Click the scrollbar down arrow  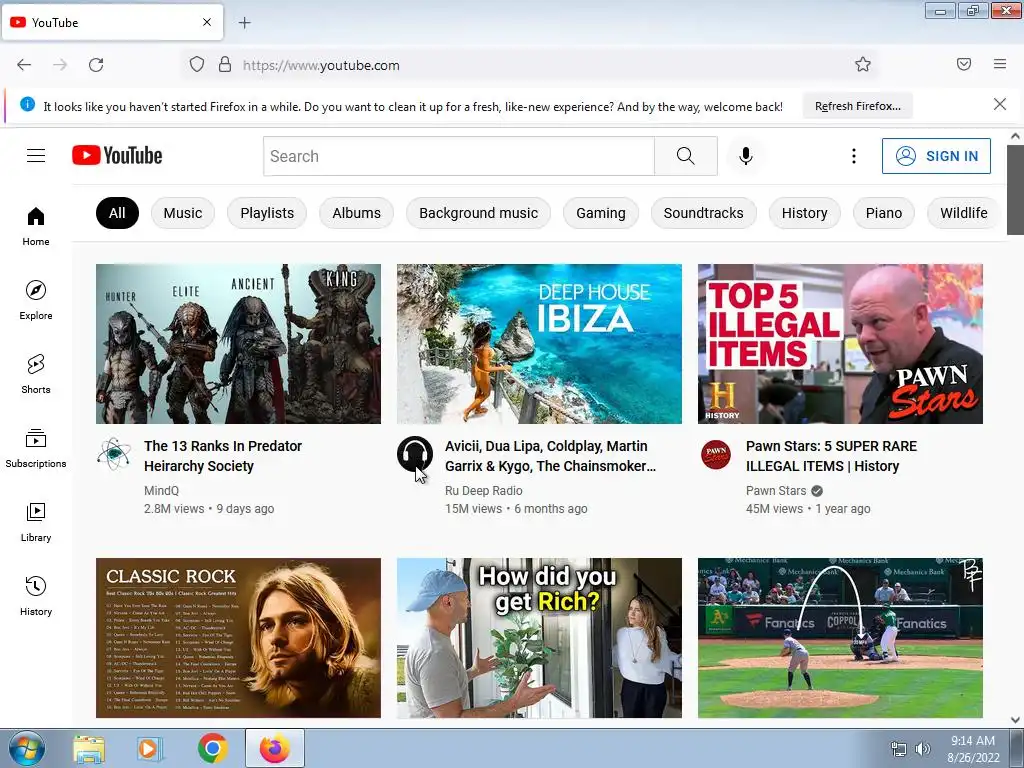click(x=1015, y=720)
